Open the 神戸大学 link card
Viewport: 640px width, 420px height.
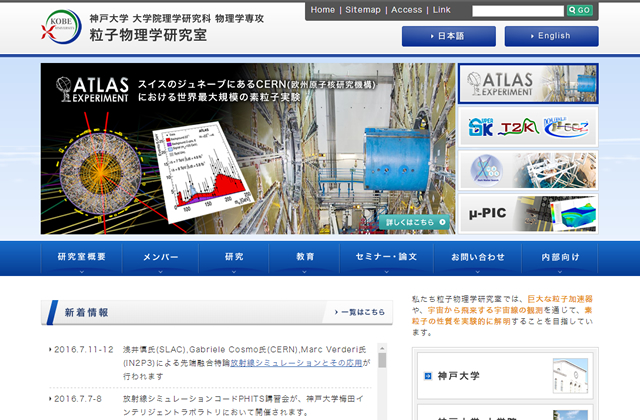505,376
